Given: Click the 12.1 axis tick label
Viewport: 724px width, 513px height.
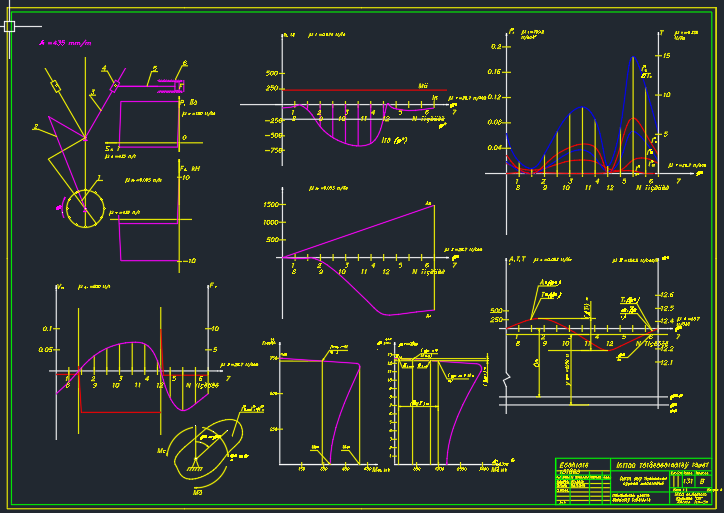Looking at the screenshot, I should 667,363.
